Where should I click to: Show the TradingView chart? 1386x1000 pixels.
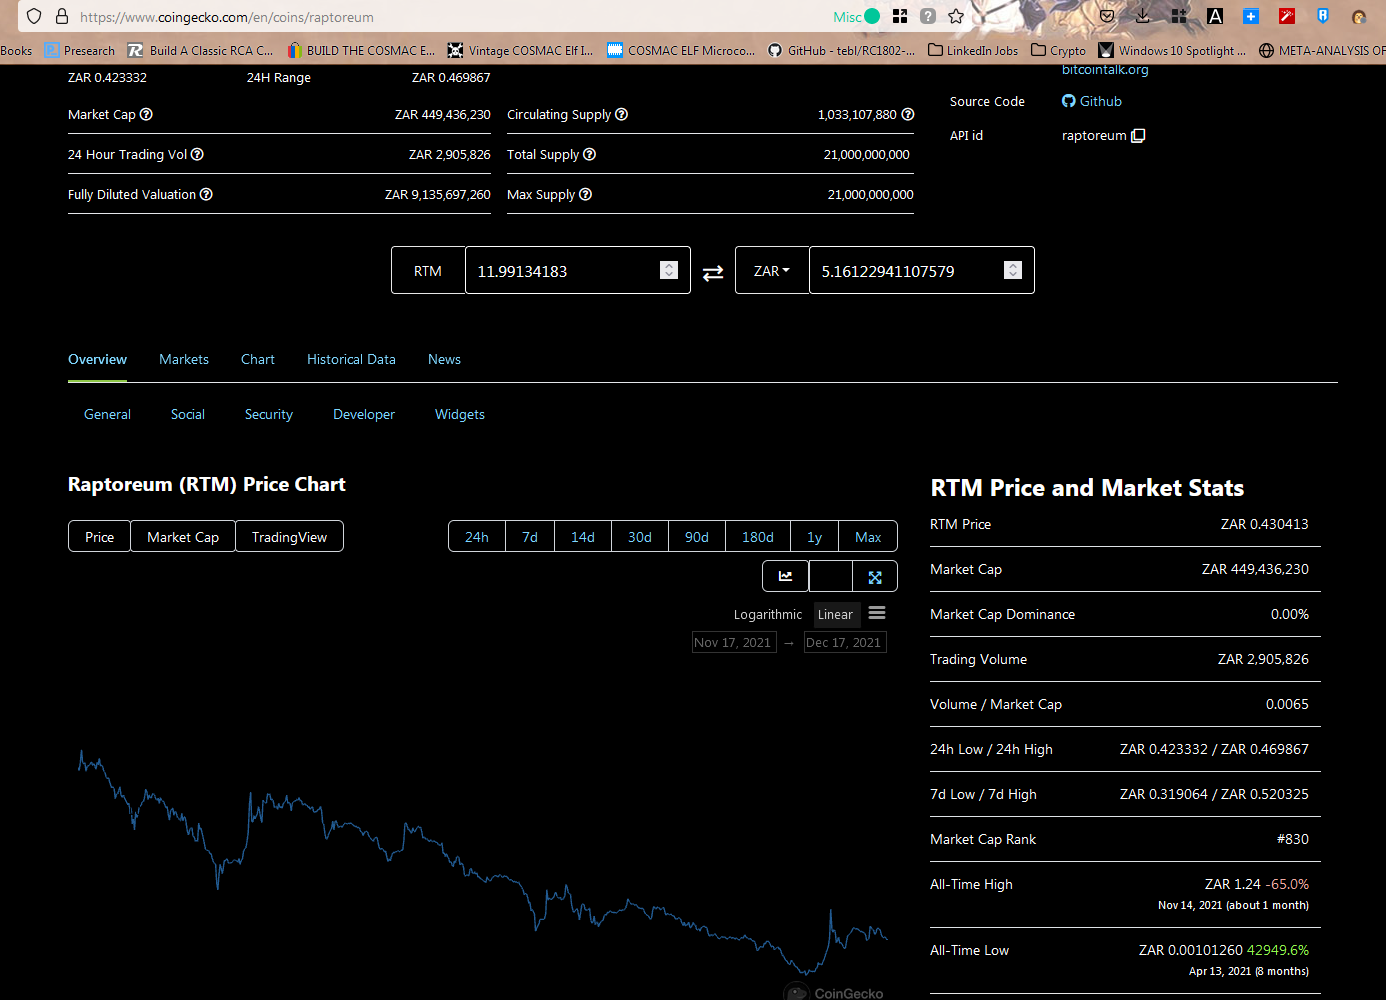289,537
